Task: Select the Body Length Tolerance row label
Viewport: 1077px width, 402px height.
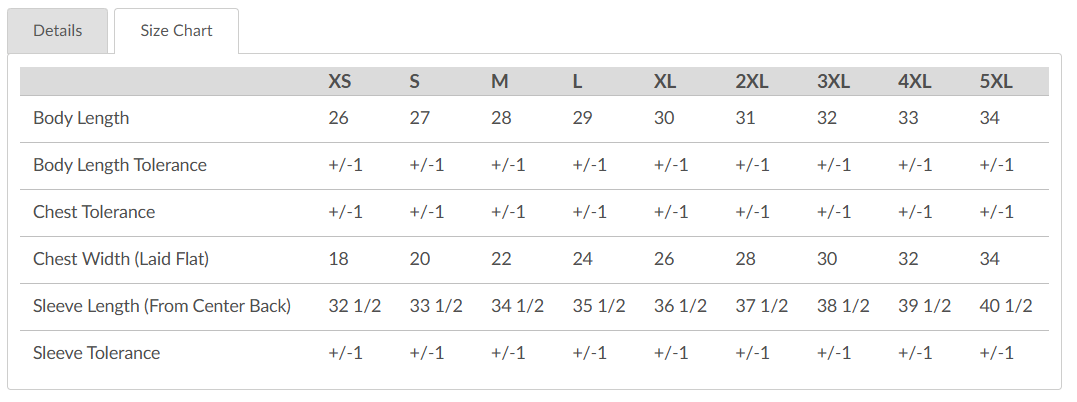Action: point(120,165)
